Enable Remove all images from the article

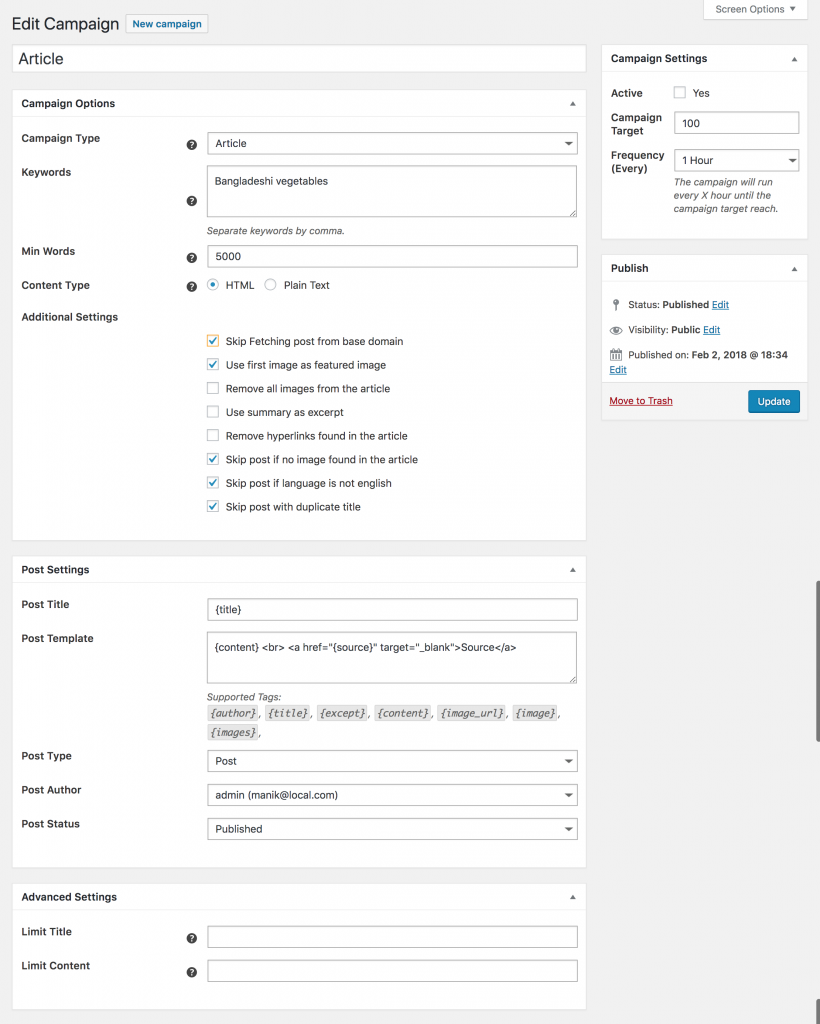tap(213, 388)
